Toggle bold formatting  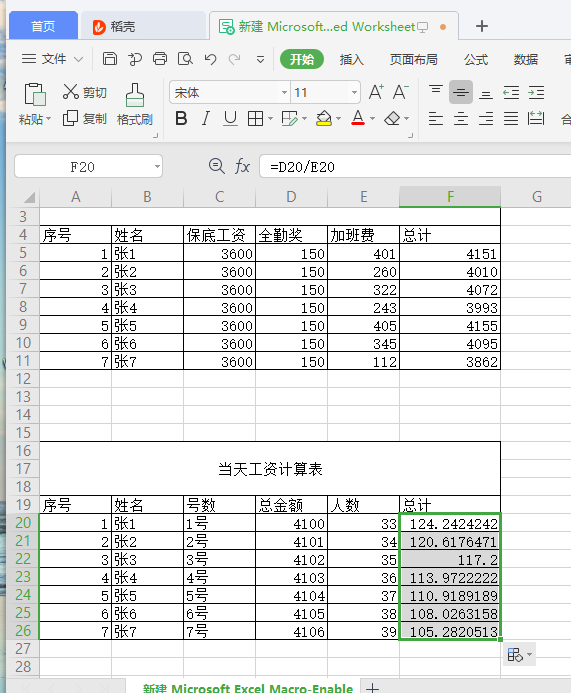point(181,118)
